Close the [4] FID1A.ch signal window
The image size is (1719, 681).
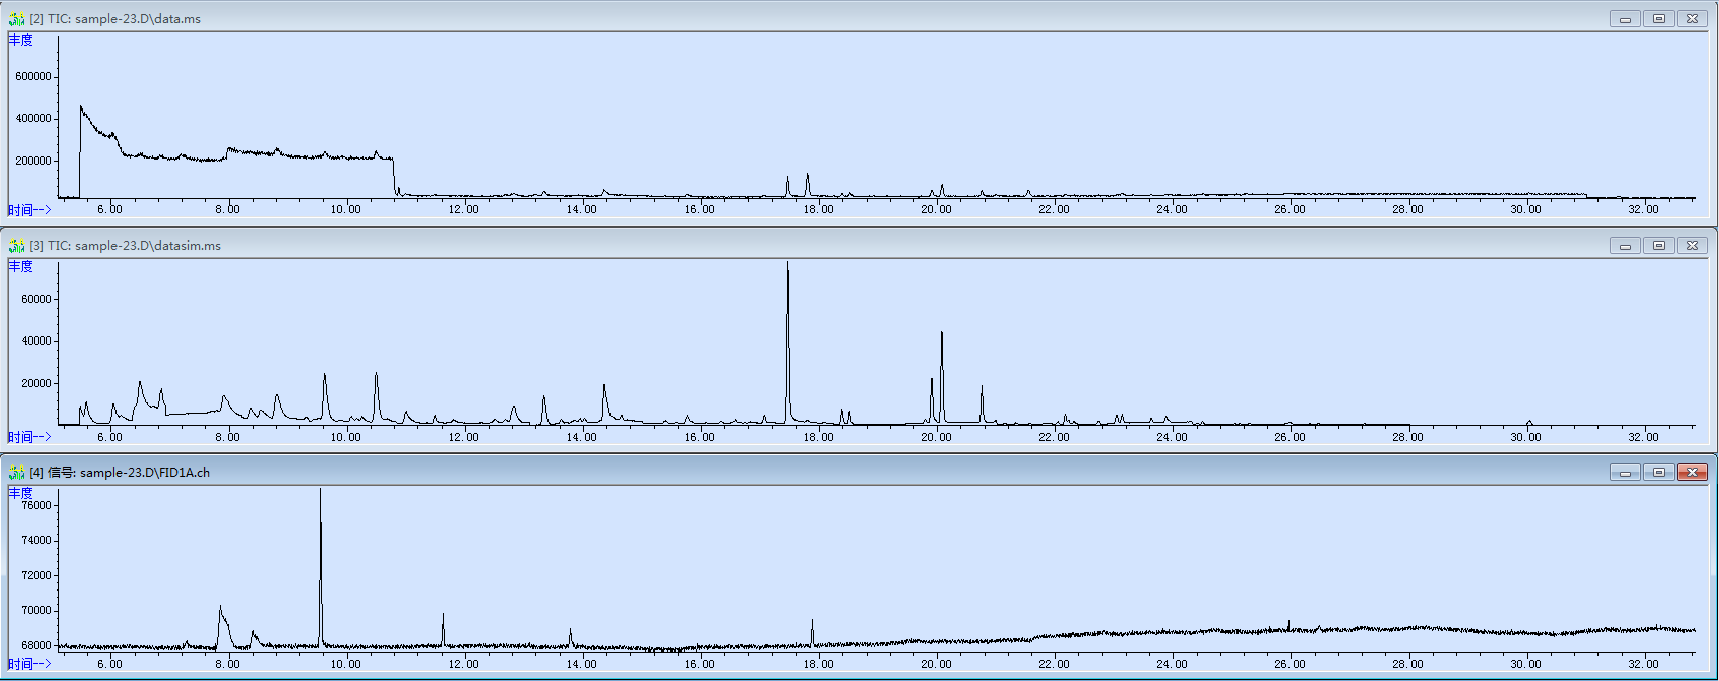(1692, 473)
